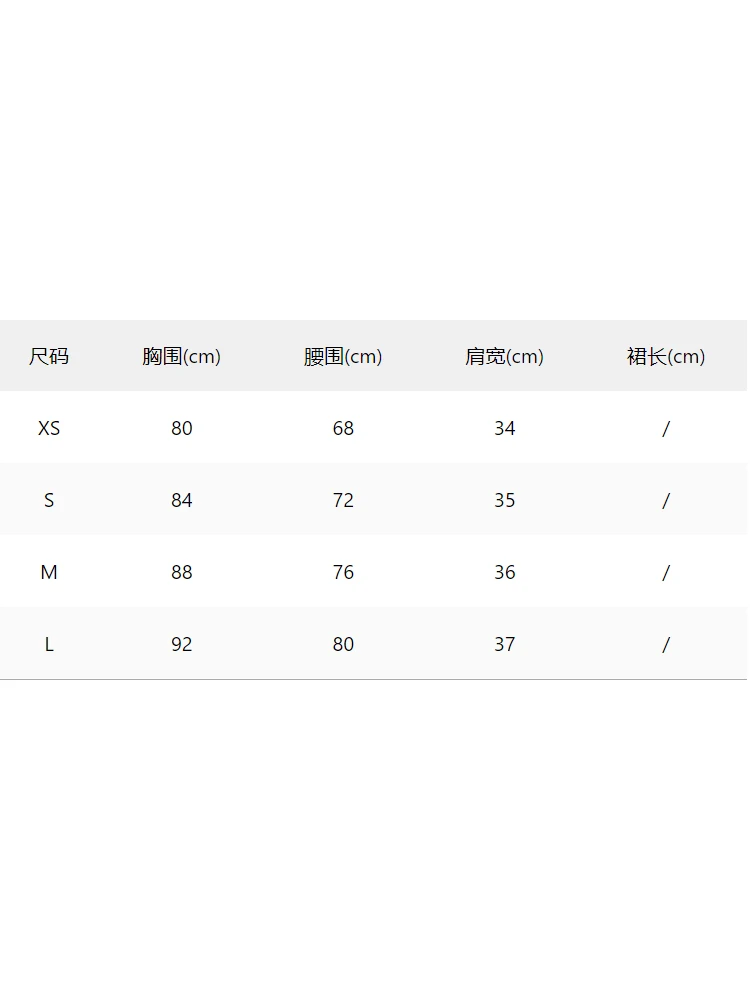Screen dimensions: 750x1000
Task: Click the waist value 76
Action: tap(343, 572)
